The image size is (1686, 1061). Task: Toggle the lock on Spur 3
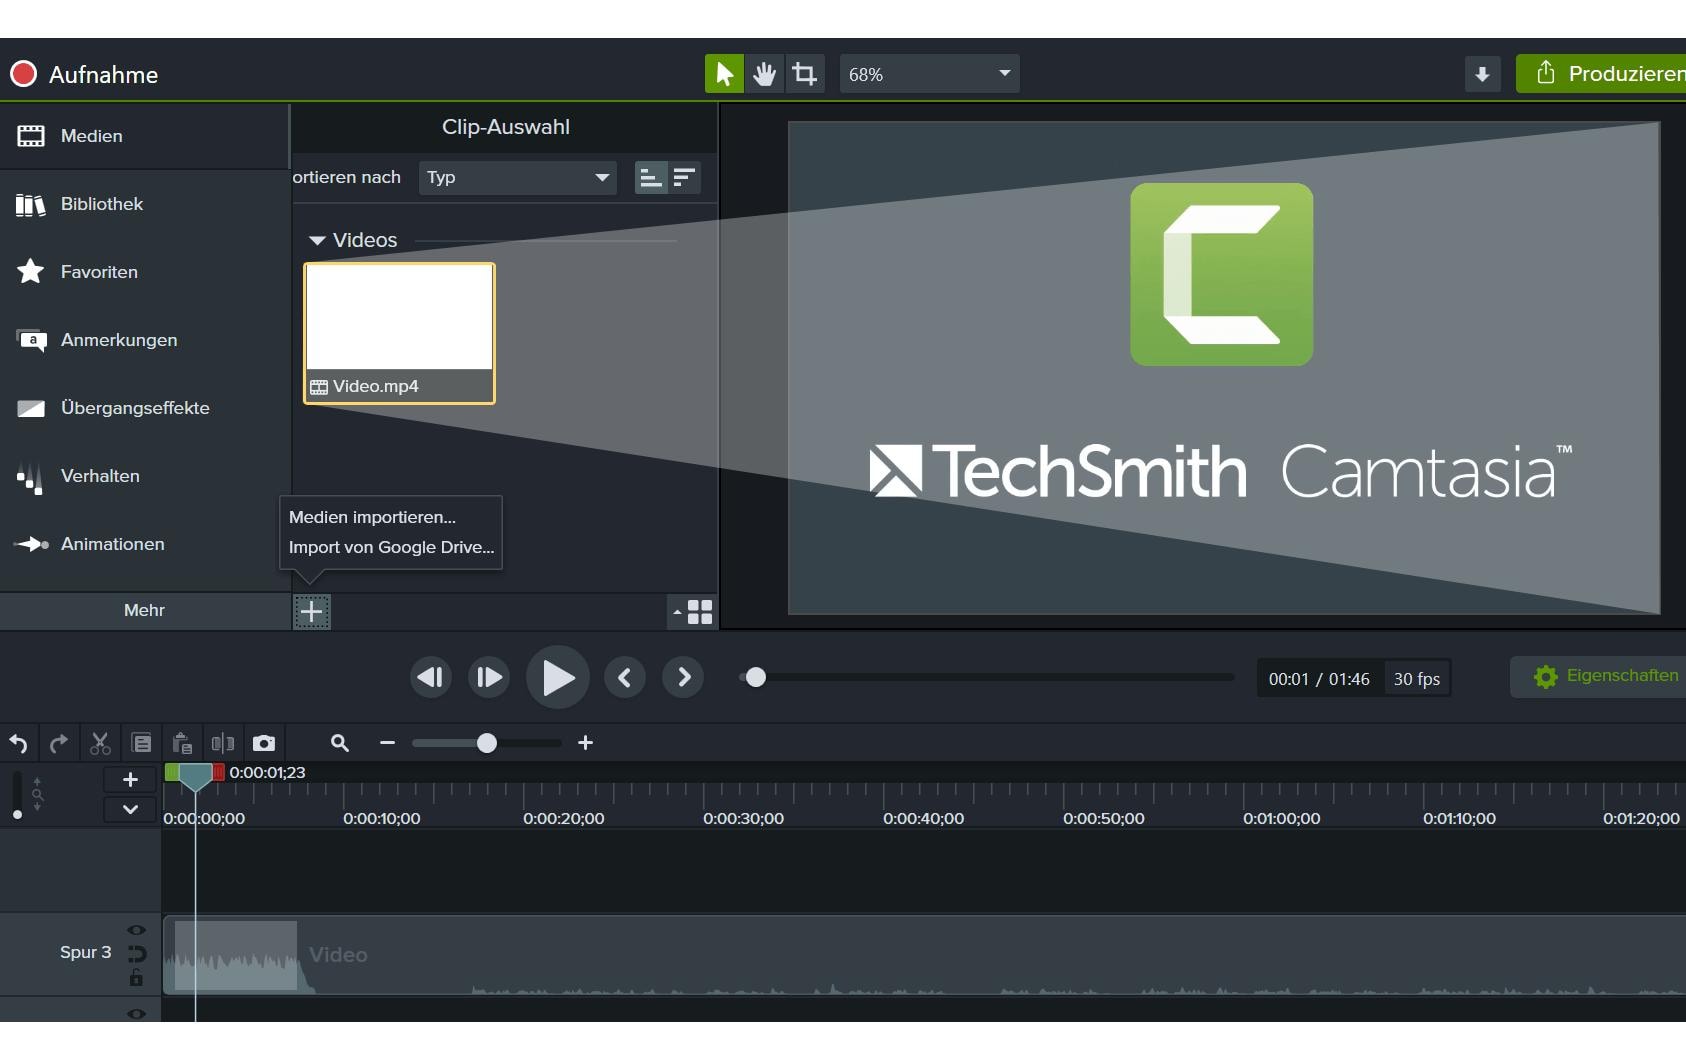[x=136, y=978]
